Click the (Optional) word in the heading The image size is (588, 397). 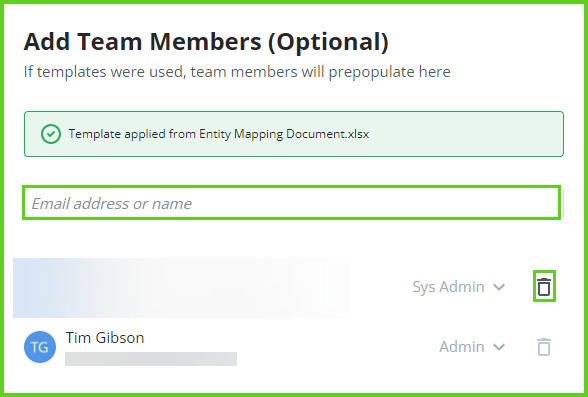pyautogui.click(x=328, y=41)
